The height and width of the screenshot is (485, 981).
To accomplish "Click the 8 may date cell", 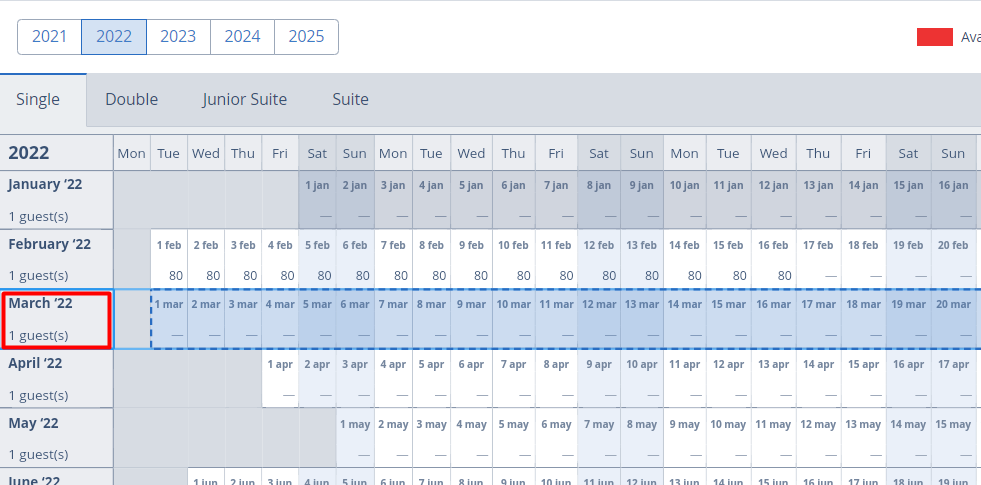I will (x=642, y=438).
